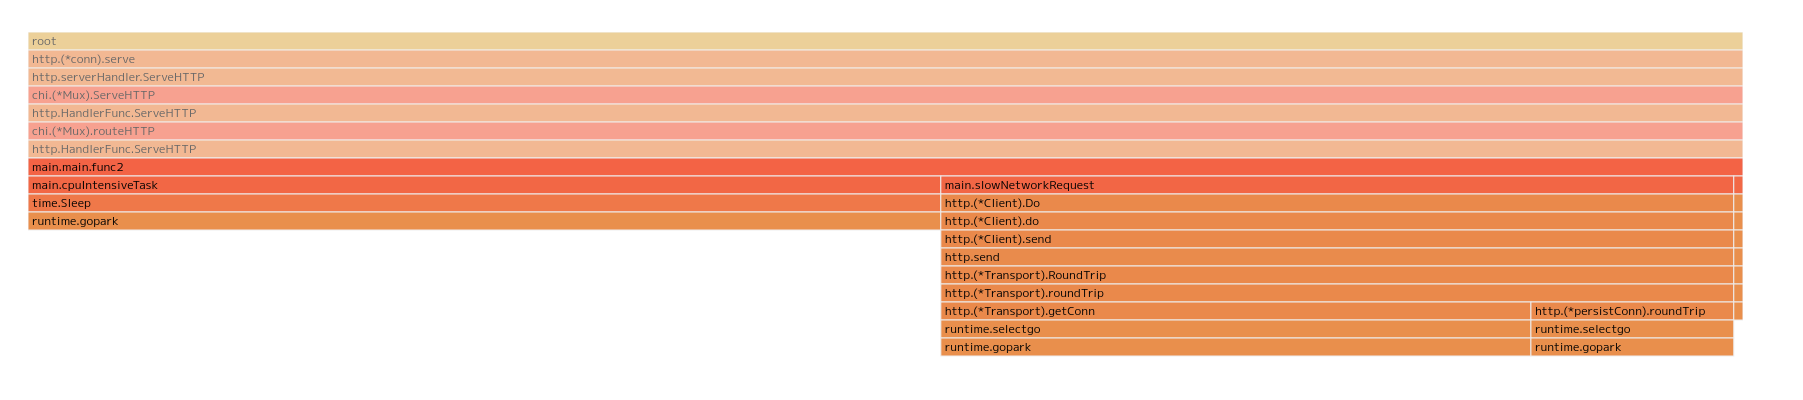Click runtime.selectgo under getConn
1803x400 pixels.
1235,329
